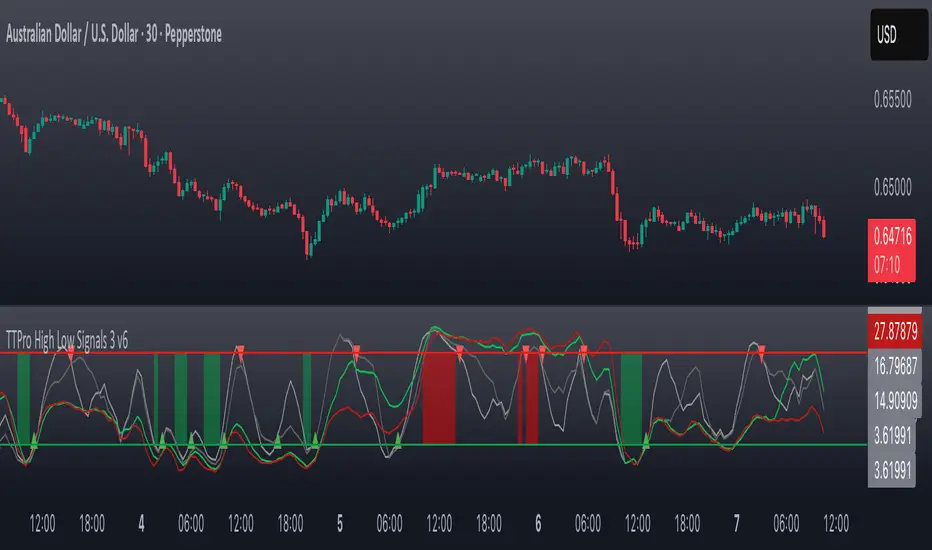The height and width of the screenshot is (550, 932).
Task: Select day 6 on the time axis
Action: tap(538, 521)
